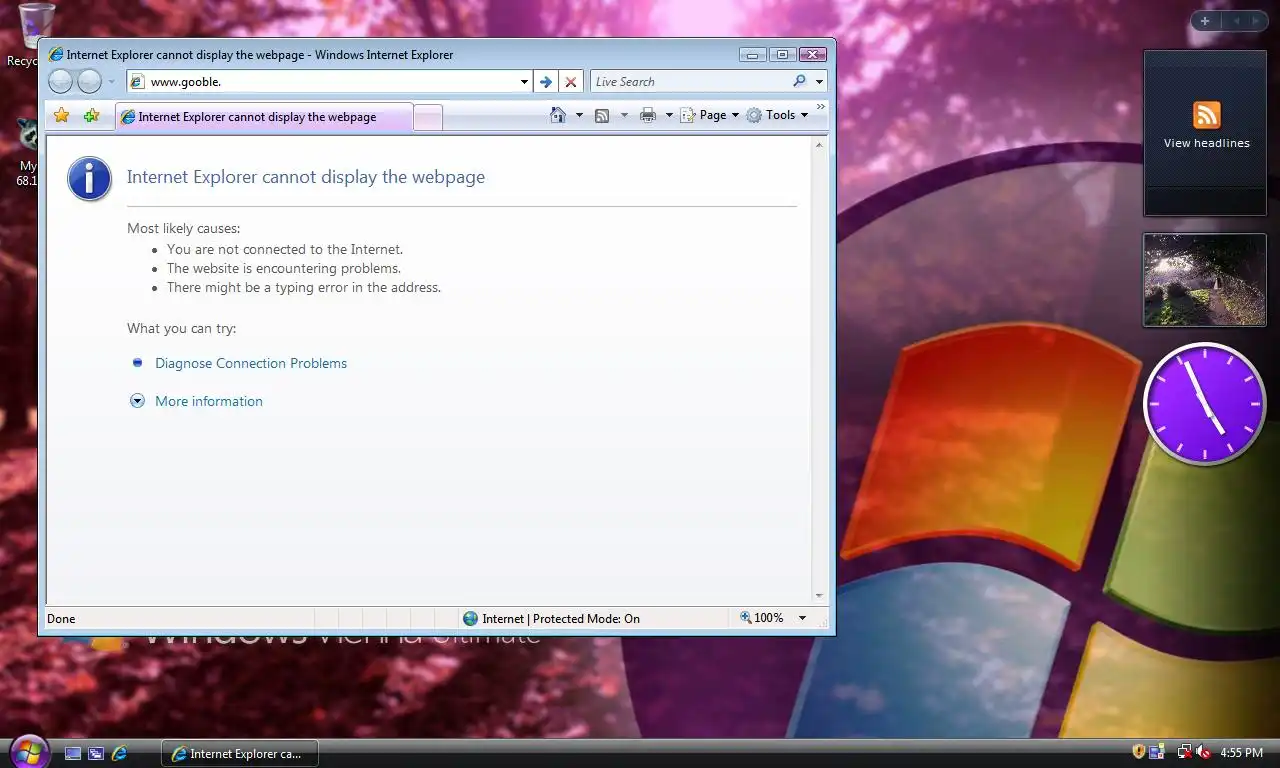Click the 100% zoom level button
Image resolution: width=1280 pixels, height=768 pixels.
(x=762, y=618)
